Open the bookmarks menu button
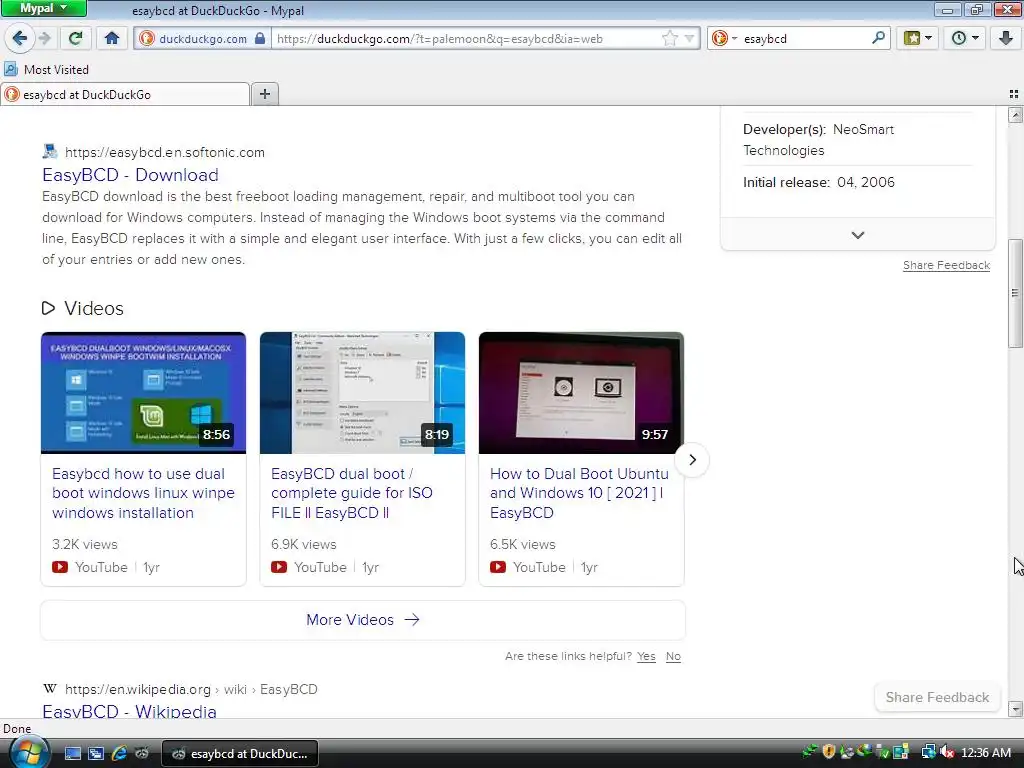The height and width of the screenshot is (768, 1024). click(x=917, y=39)
